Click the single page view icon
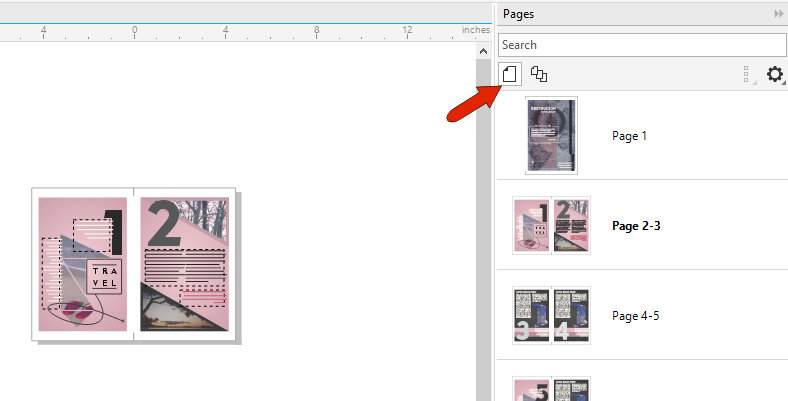 [x=510, y=74]
